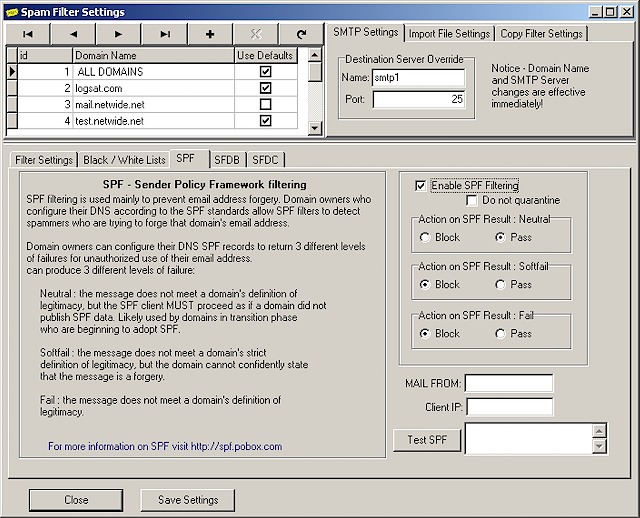This screenshot has width=640, height=518.
Task: Check Use Defaults for mail.netwide.net
Action: click(266, 104)
